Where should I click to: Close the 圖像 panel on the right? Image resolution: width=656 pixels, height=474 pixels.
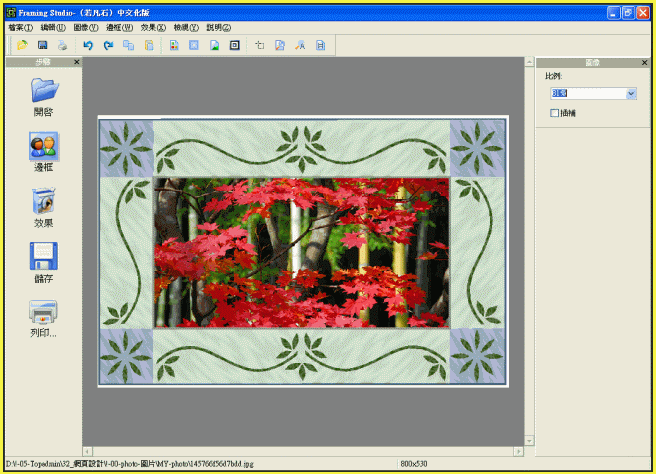(x=644, y=63)
